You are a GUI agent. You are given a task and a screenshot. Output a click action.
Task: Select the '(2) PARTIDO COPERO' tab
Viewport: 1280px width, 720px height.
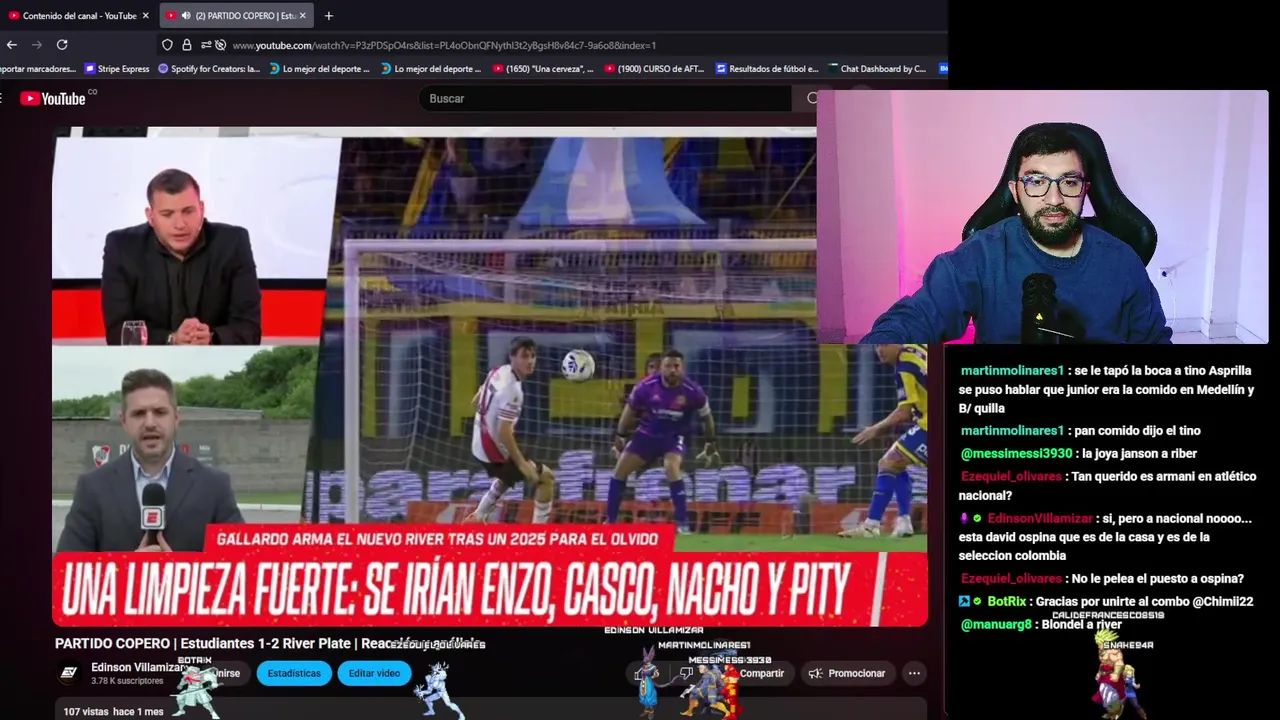236,16
